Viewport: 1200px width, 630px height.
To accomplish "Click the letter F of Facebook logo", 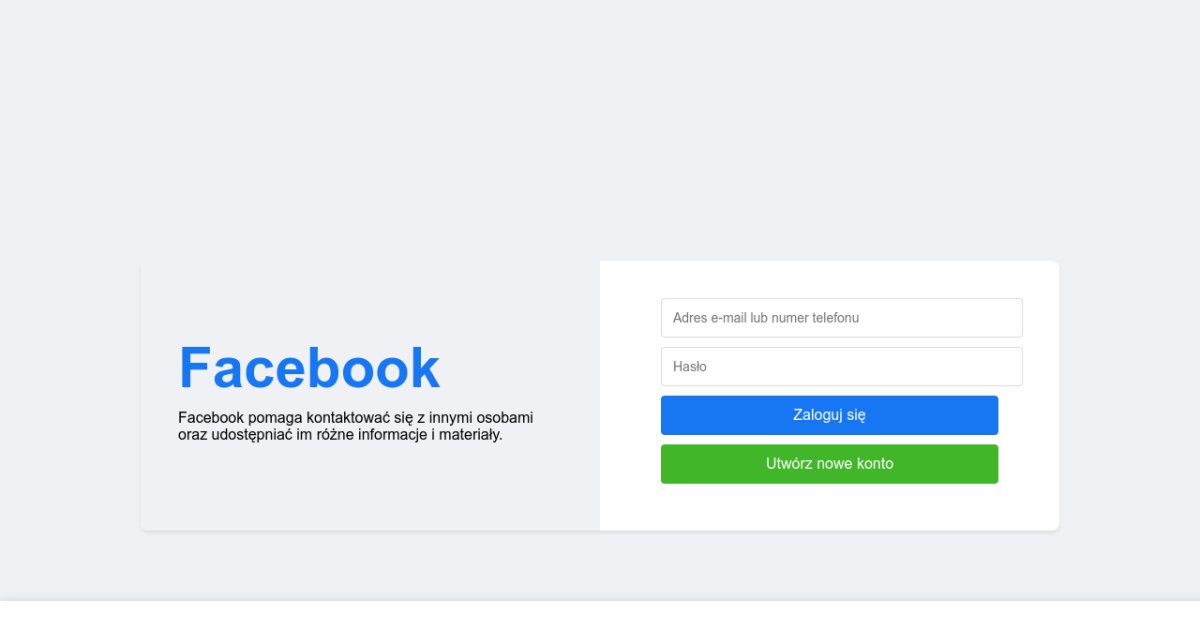I will 194,368.
